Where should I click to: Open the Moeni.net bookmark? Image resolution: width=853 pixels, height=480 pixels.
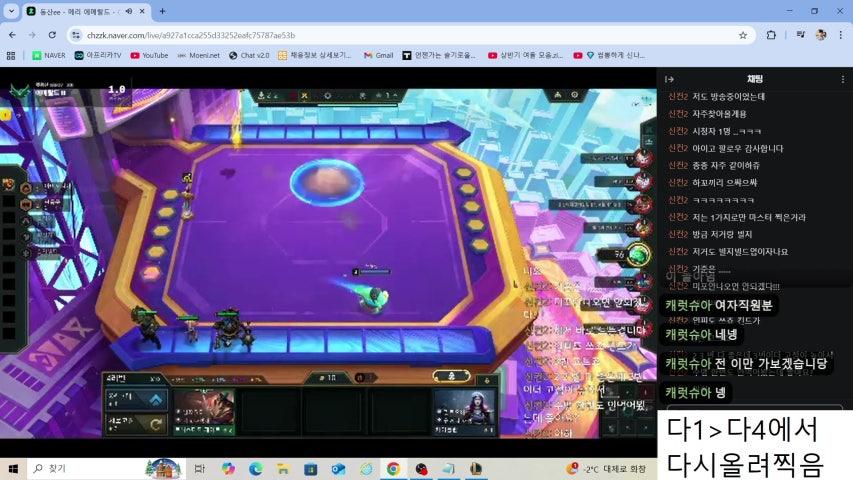[x=199, y=56]
